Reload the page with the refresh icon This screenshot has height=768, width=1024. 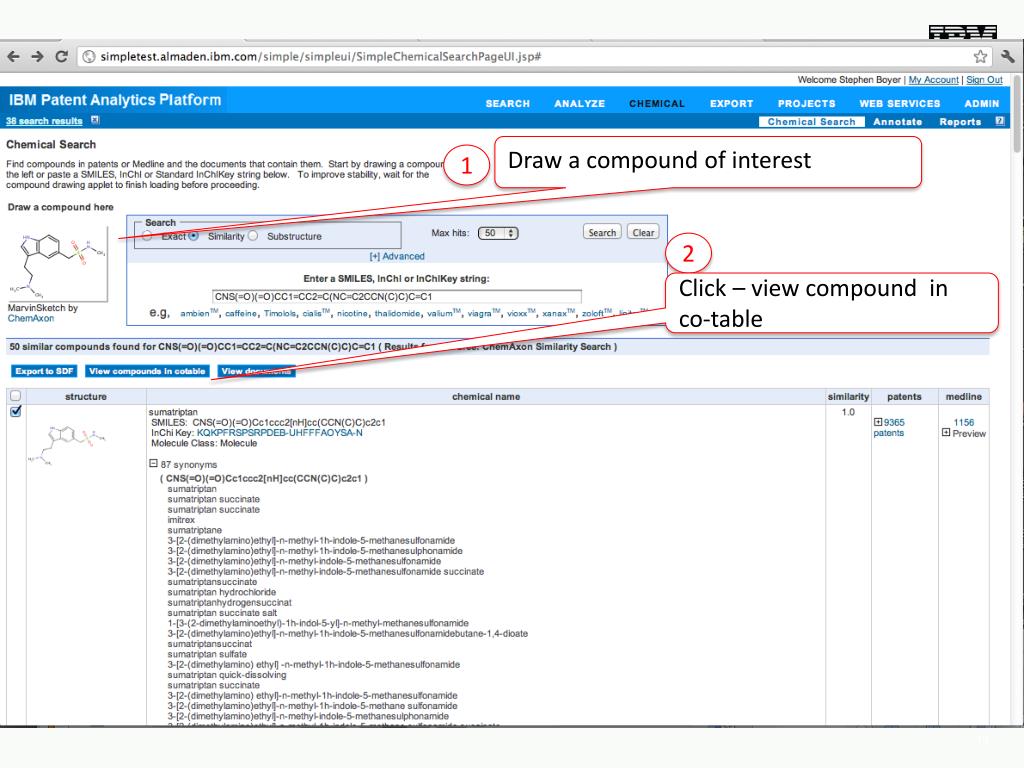click(x=61, y=57)
